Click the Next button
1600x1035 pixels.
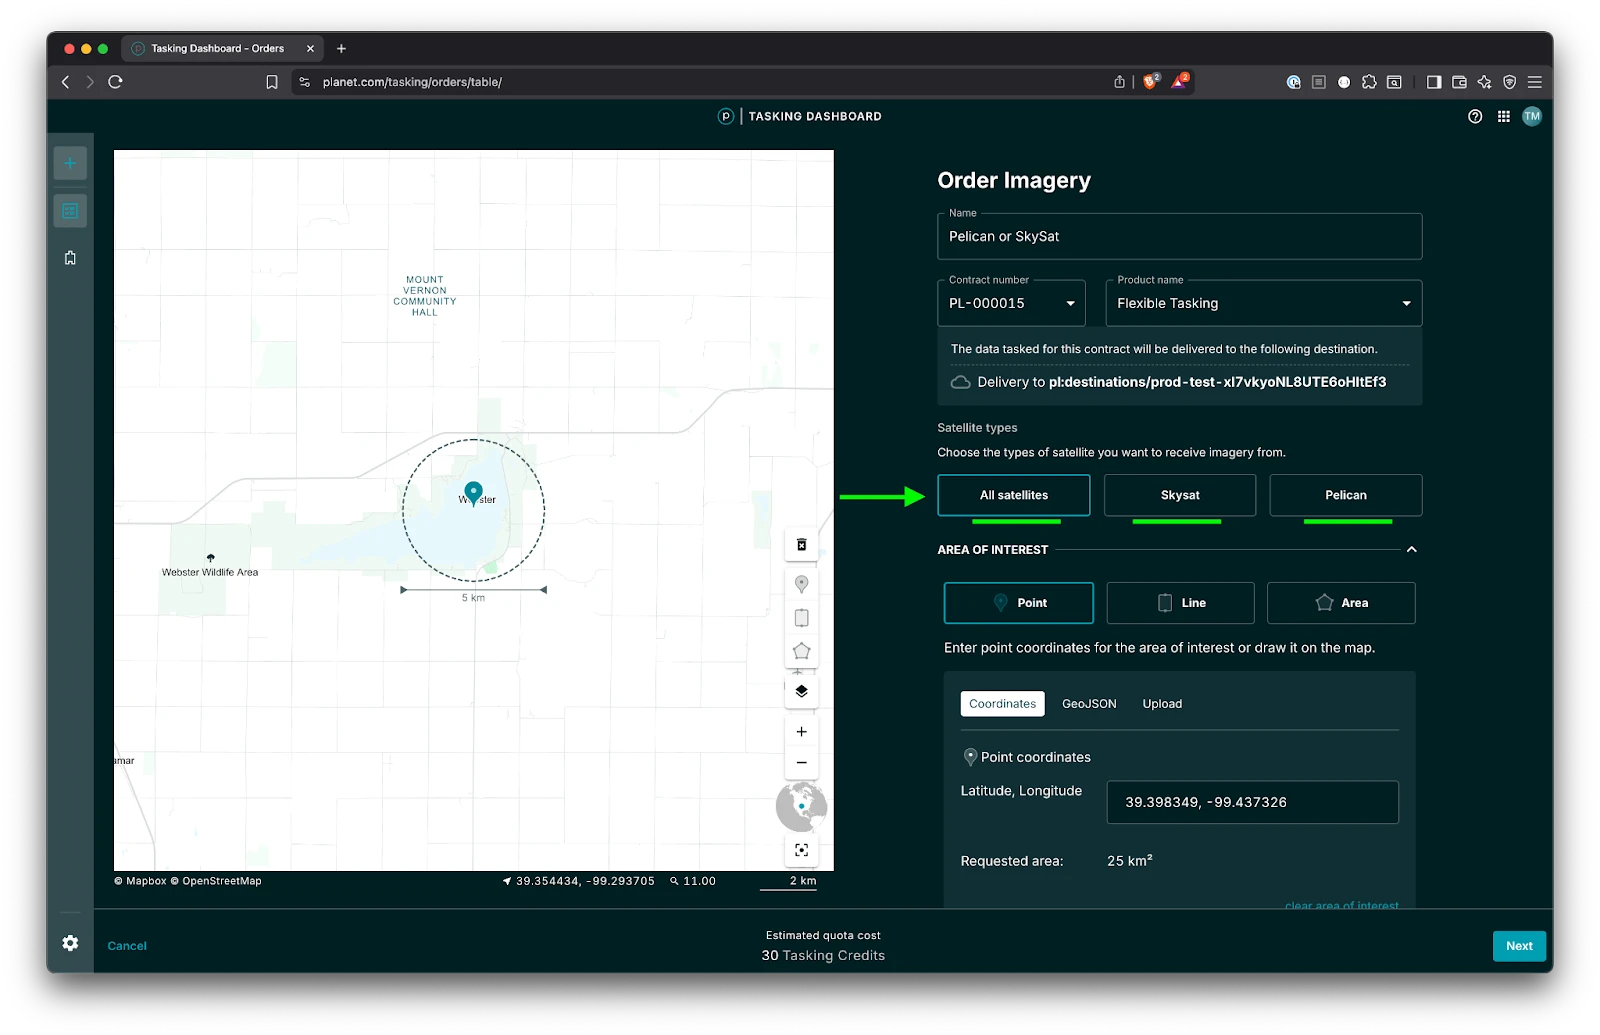1518,946
